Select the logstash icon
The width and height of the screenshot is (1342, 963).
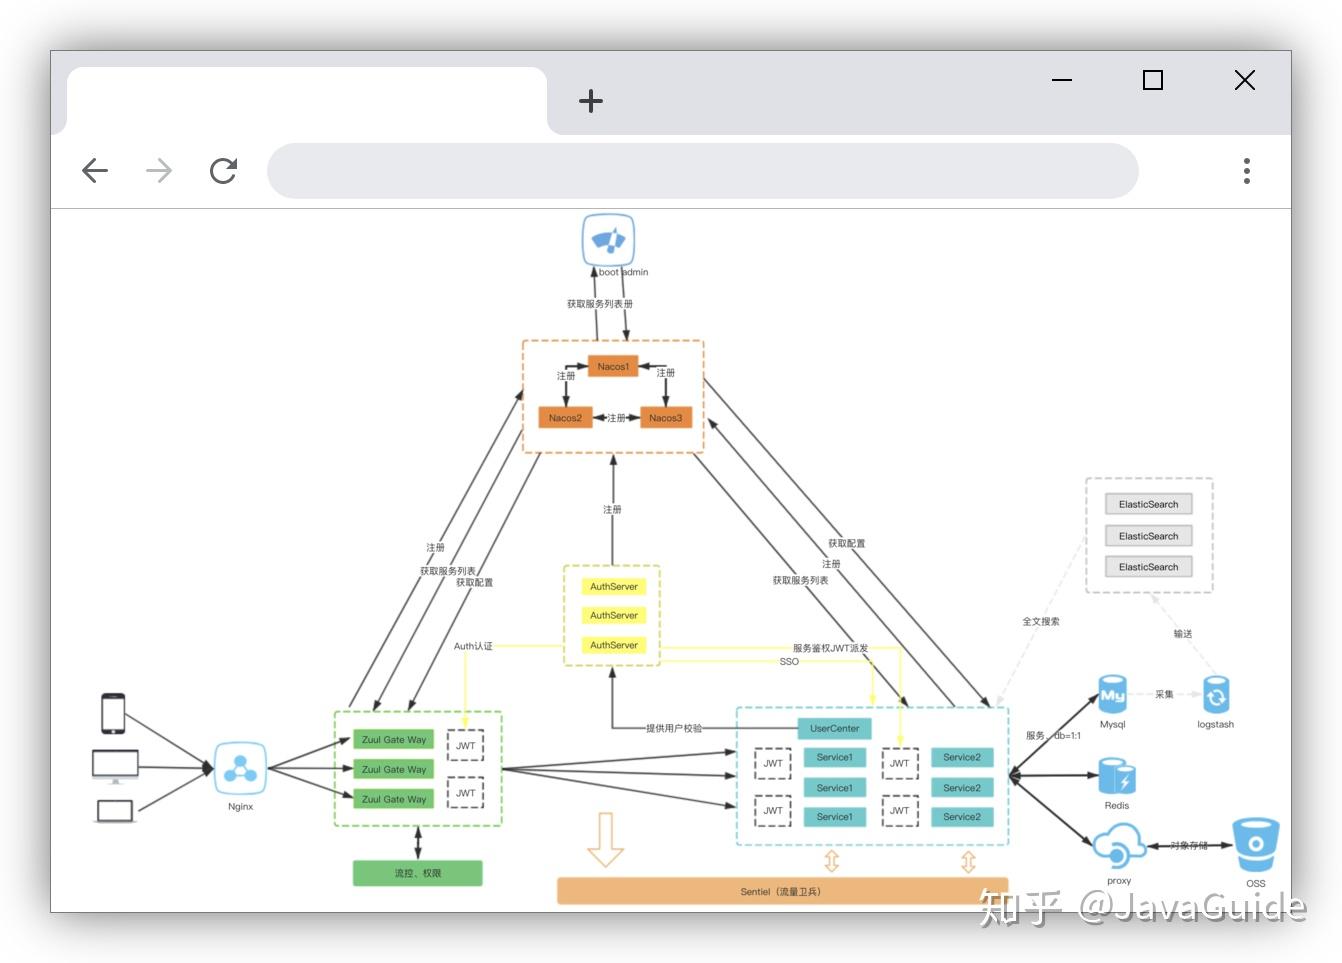[1215, 696]
